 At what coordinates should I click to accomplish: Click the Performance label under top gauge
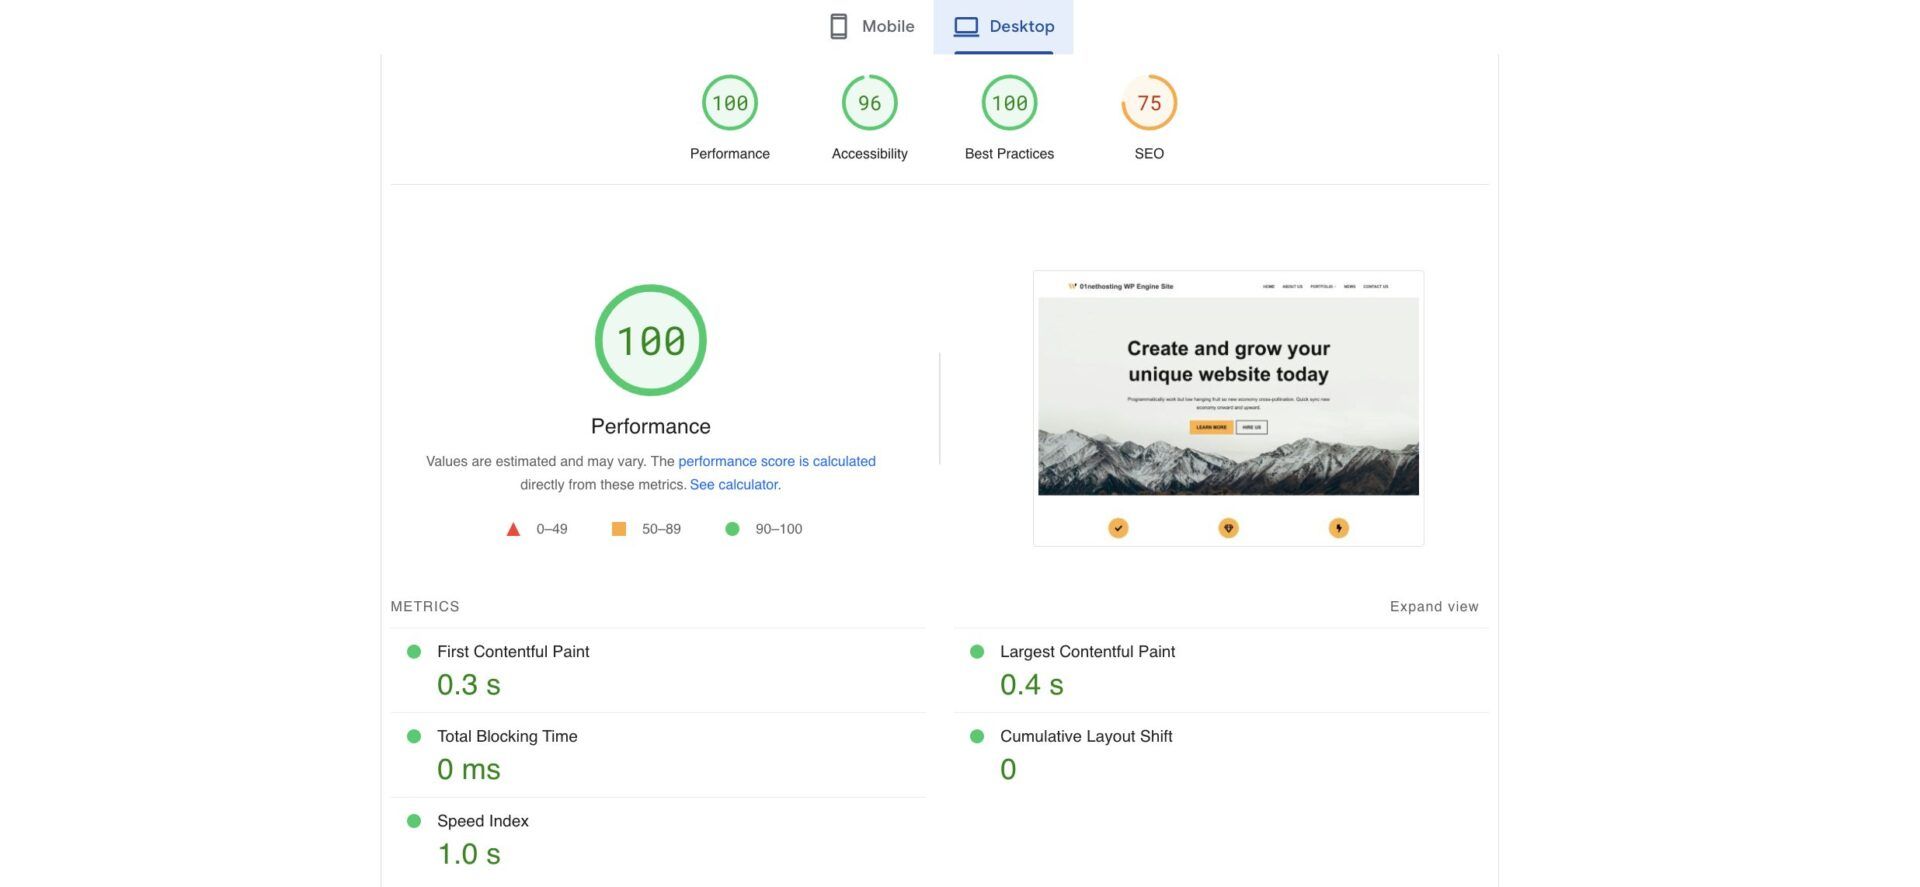[x=730, y=154]
